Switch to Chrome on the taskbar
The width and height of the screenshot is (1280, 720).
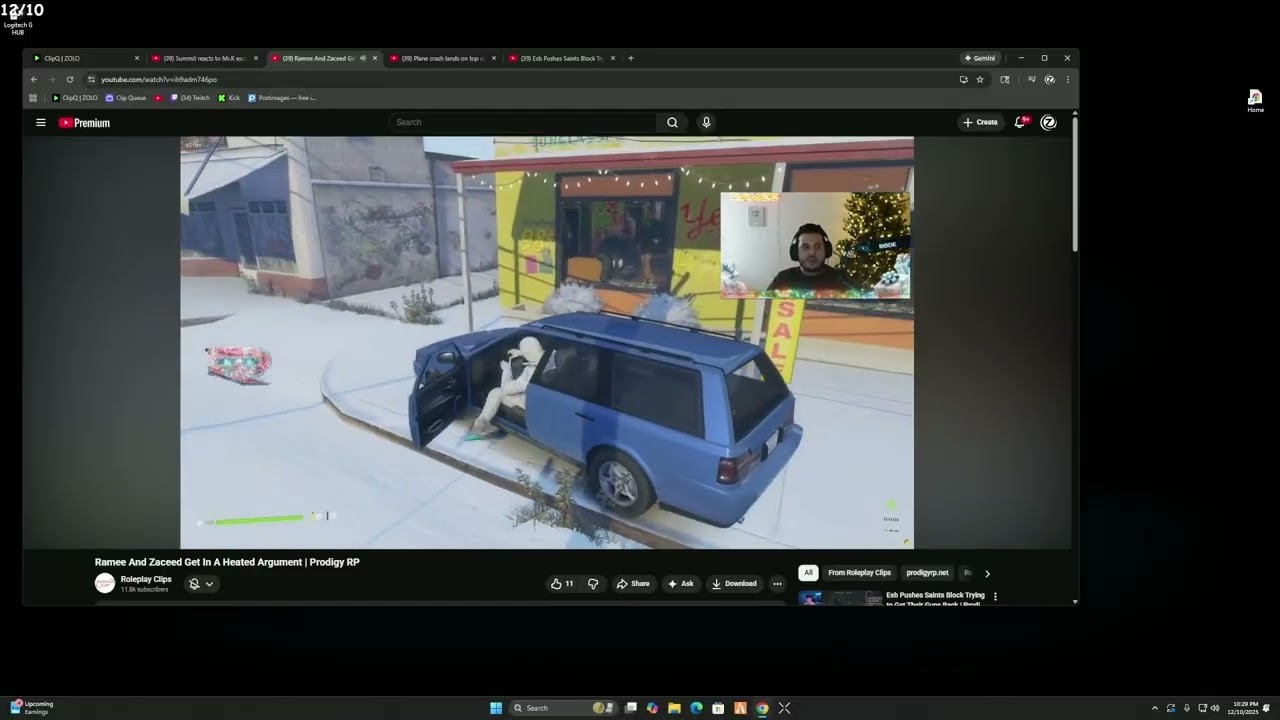(x=762, y=708)
